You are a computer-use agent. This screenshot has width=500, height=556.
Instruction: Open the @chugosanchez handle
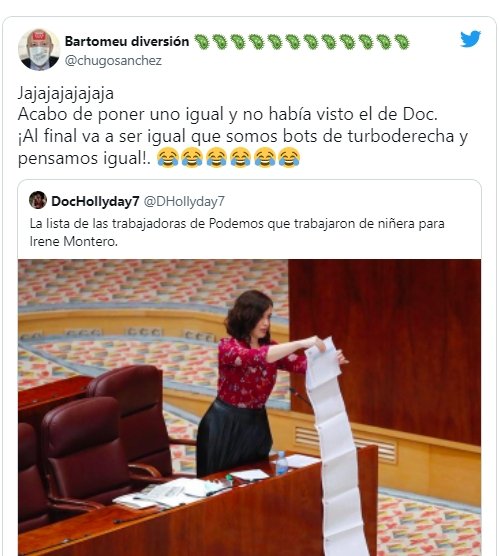click(x=113, y=61)
